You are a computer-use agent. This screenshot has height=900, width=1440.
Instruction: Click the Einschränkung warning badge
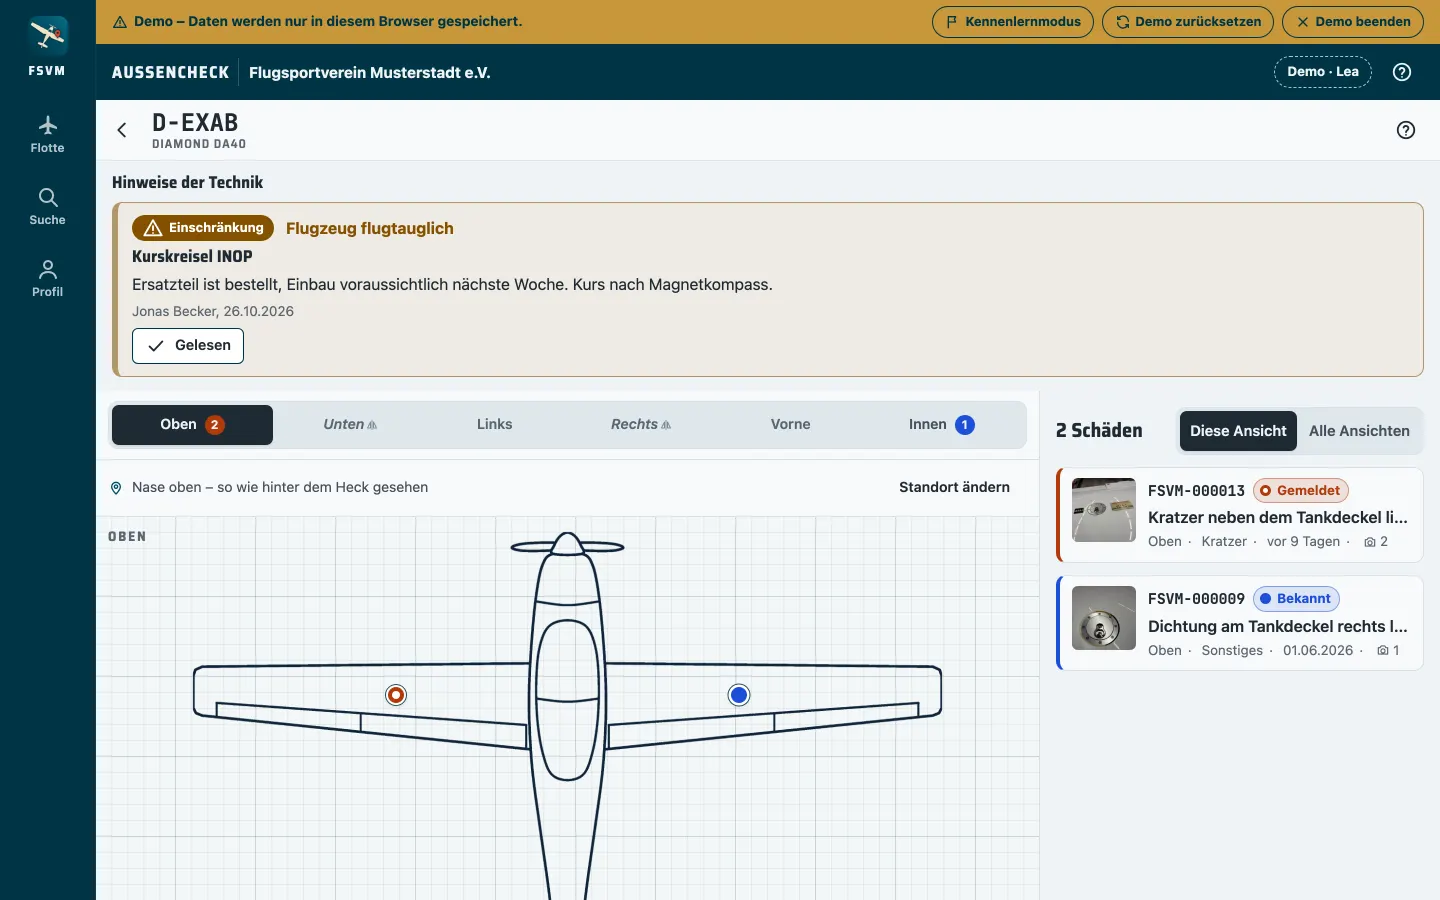203,228
